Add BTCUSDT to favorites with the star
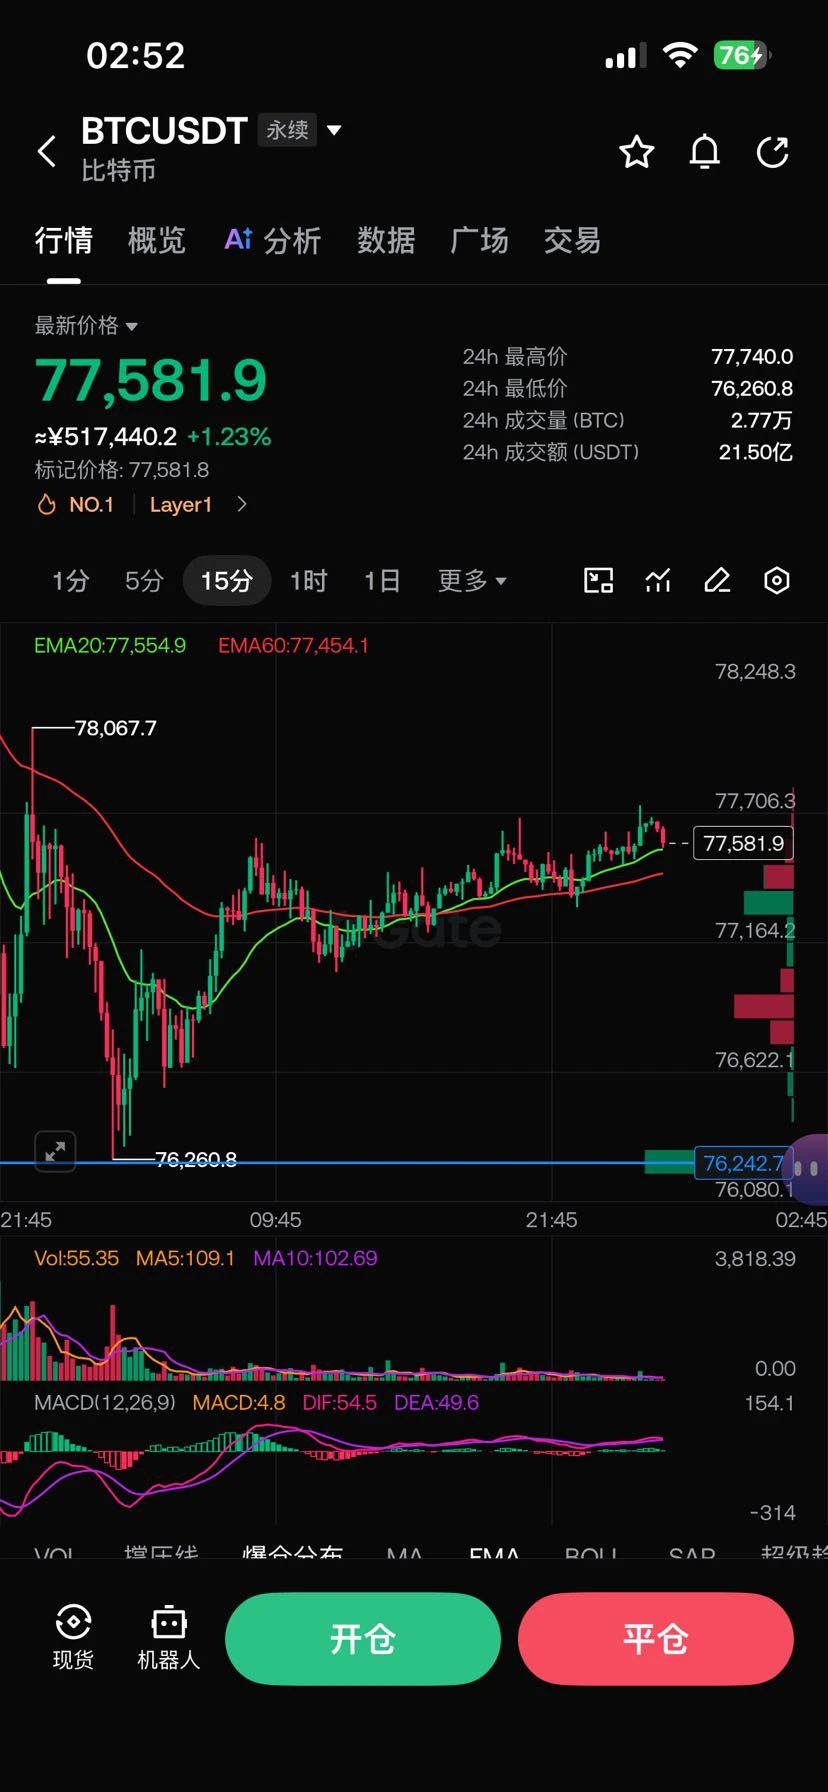Screen dimensions: 828x1792 click(x=637, y=152)
